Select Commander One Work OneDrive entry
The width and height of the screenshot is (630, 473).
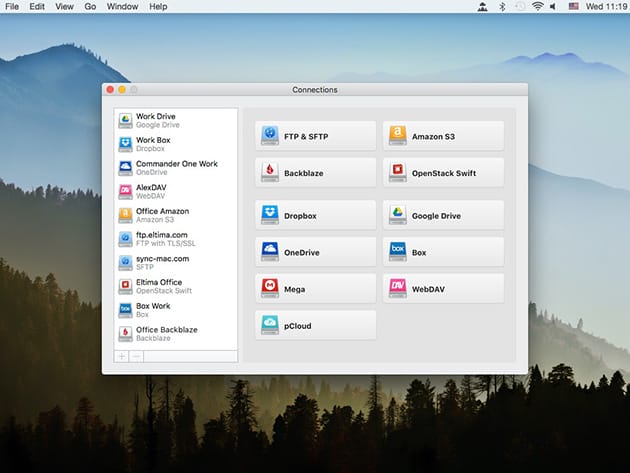176,168
